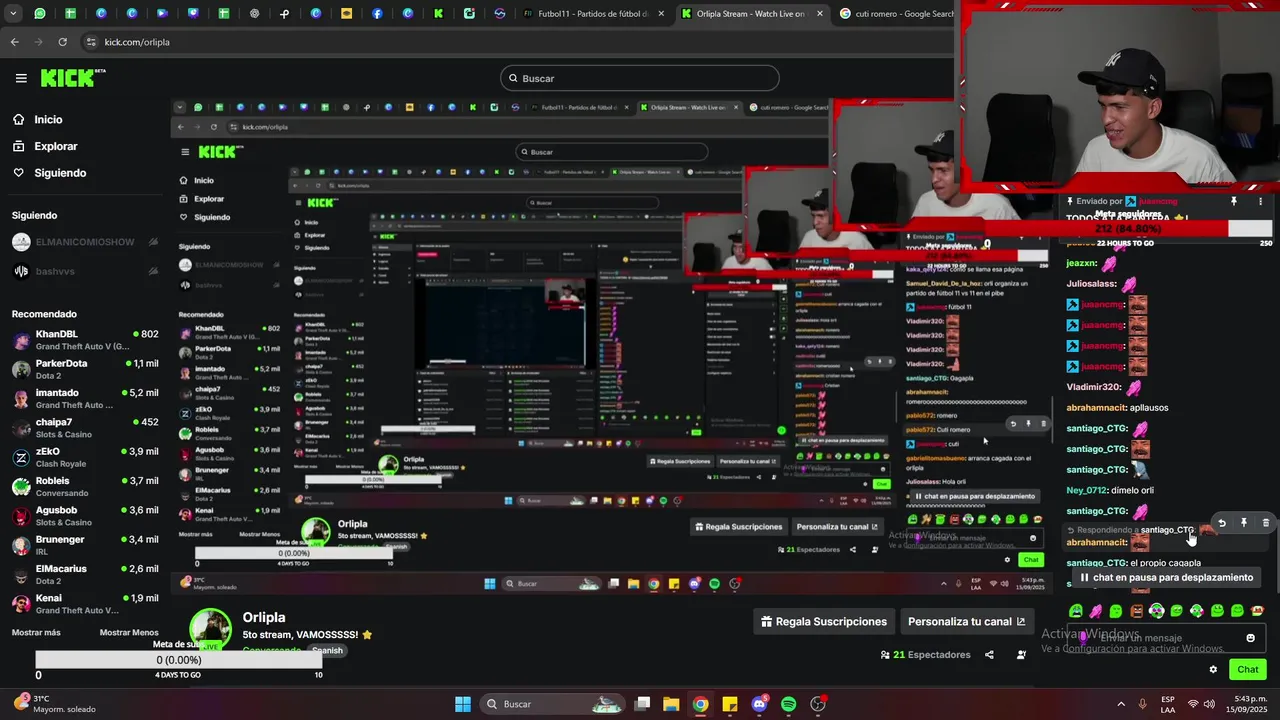Open the browser tab search dropdown
The width and height of the screenshot is (1280, 720).
pos(14,14)
